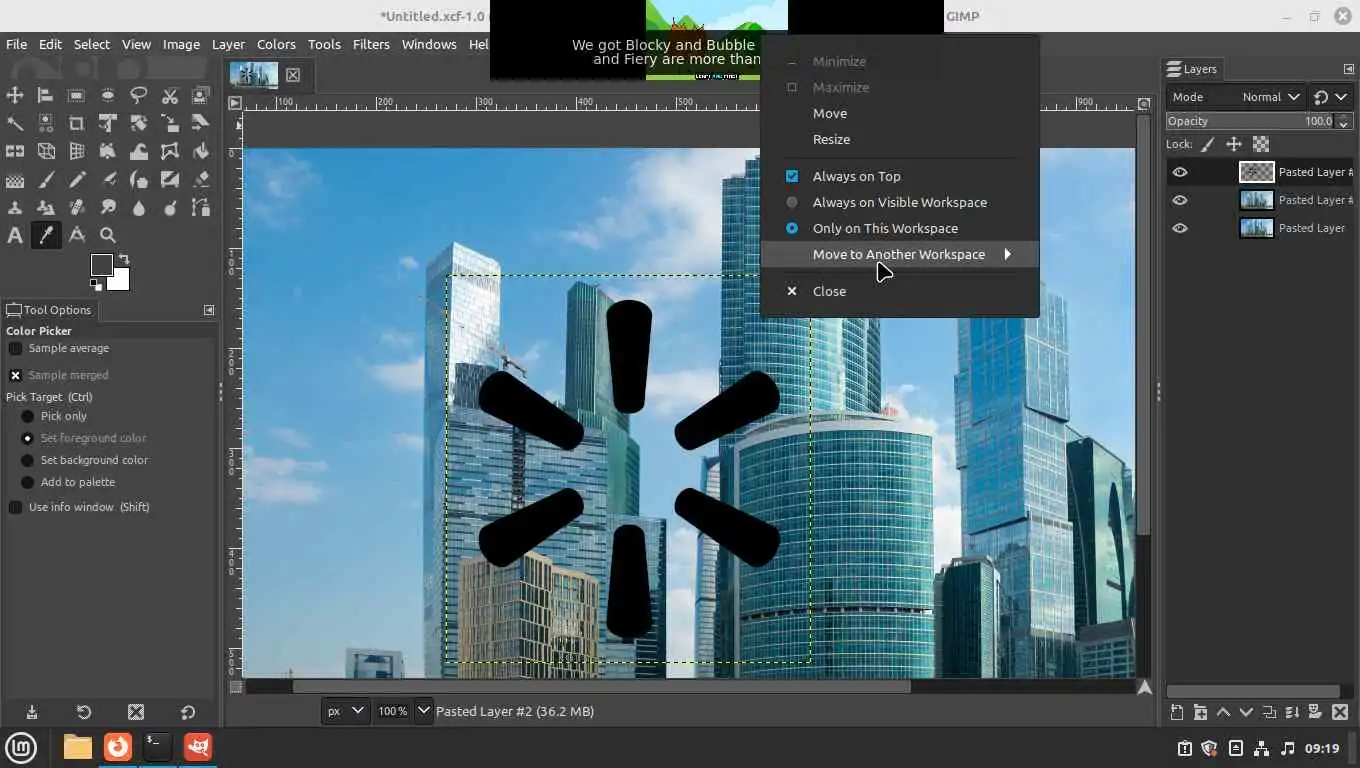Choose the Rectangle Select tool

pyautogui.click(x=77, y=95)
